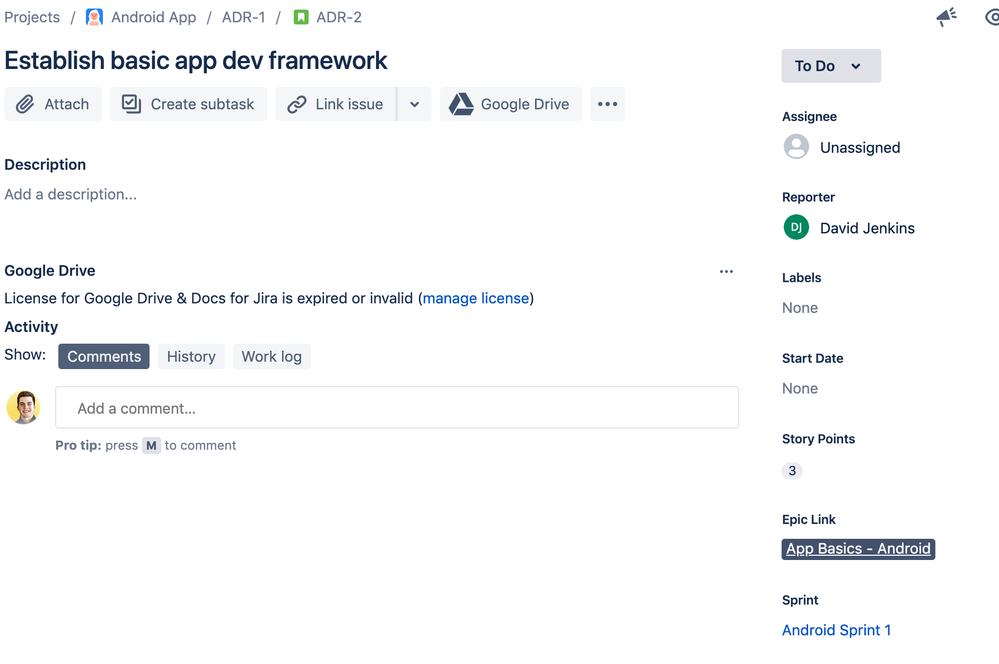This screenshot has height=664, width=999.
Task: Click the Add a comment field
Action: coord(397,408)
